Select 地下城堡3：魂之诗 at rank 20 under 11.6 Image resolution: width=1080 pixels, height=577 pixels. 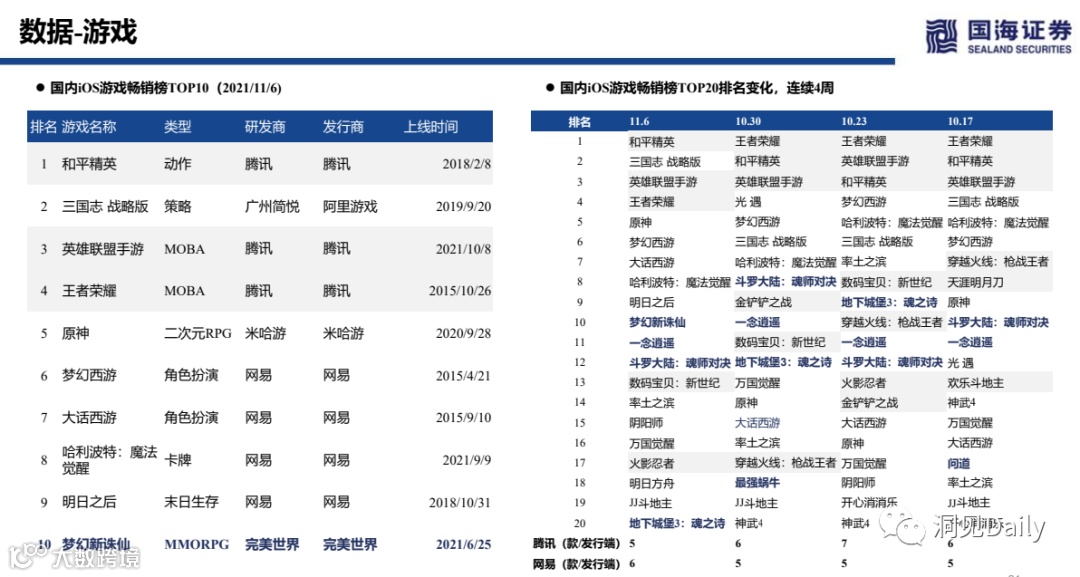676,523
